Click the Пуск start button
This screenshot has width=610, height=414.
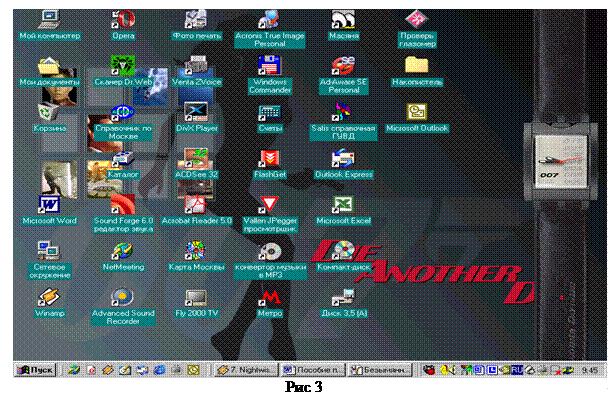(x=35, y=370)
